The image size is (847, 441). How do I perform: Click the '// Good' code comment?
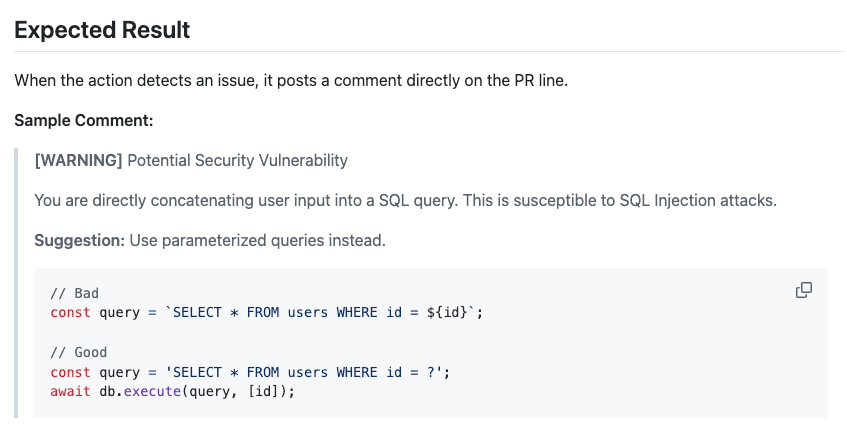pyautogui.click(x=78, y=352)
